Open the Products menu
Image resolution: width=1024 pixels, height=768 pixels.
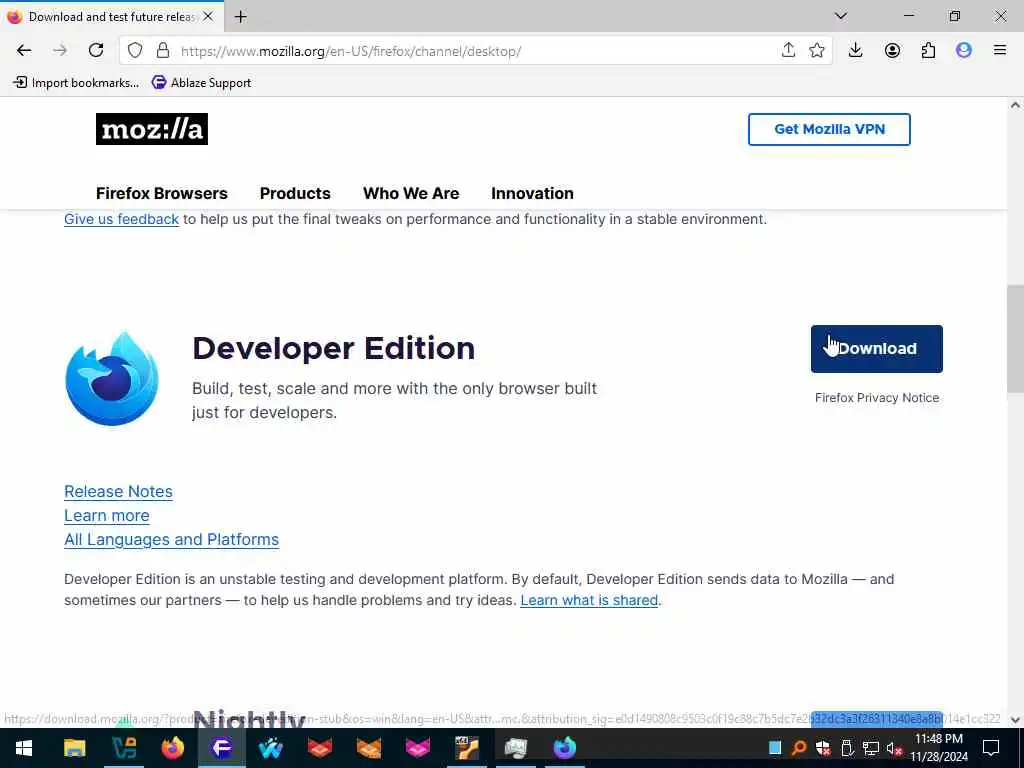click(295, 193)
